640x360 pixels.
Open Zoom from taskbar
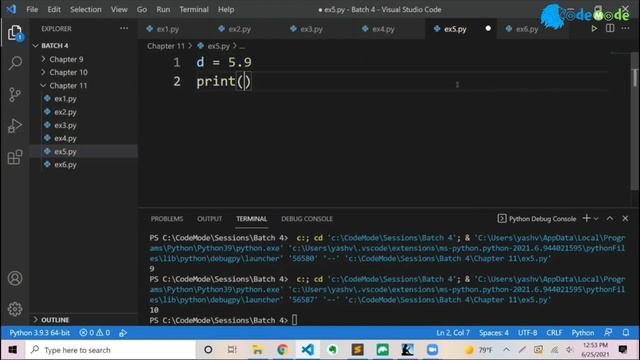point(432,350)
